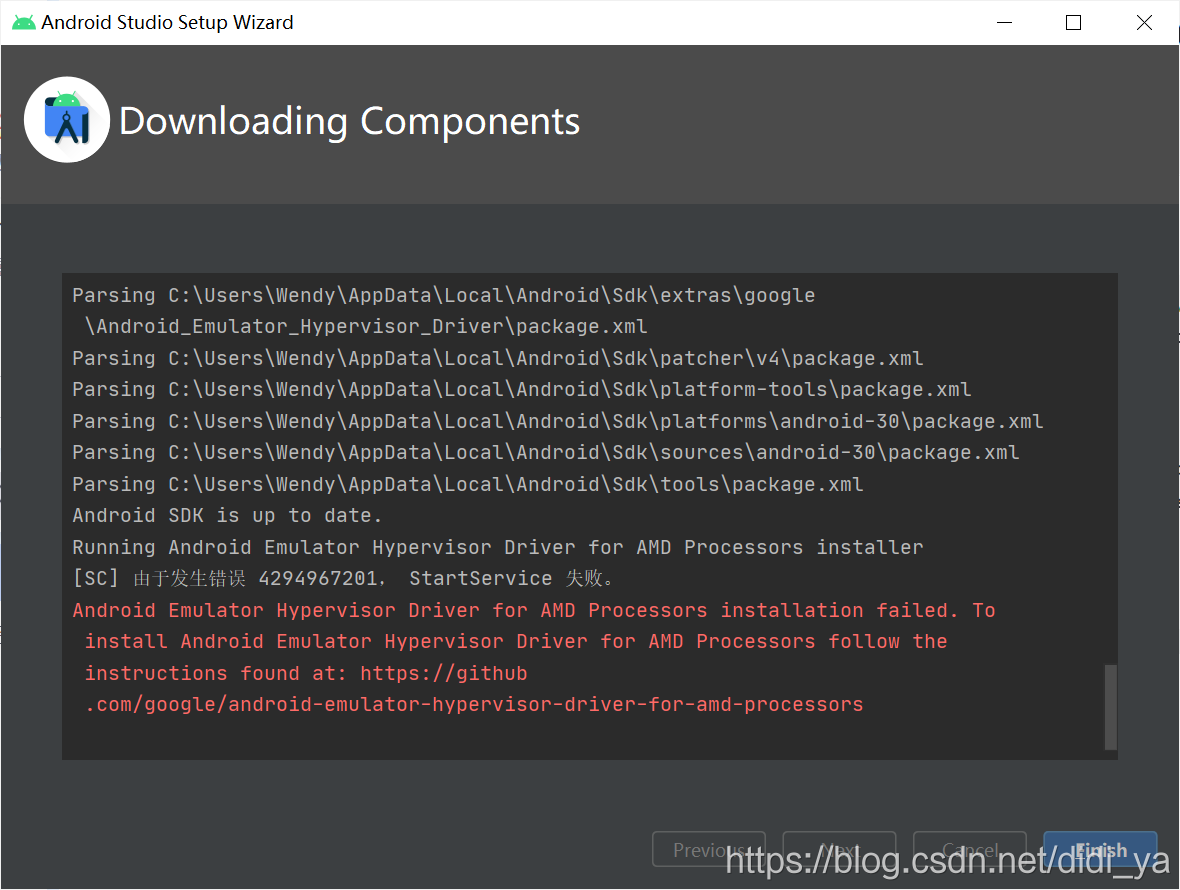Viewport: 1180px width, 890px height.
Task: Click the 'platform-tools\package.xml' parsing line
Action: click(x=522, y=389)
